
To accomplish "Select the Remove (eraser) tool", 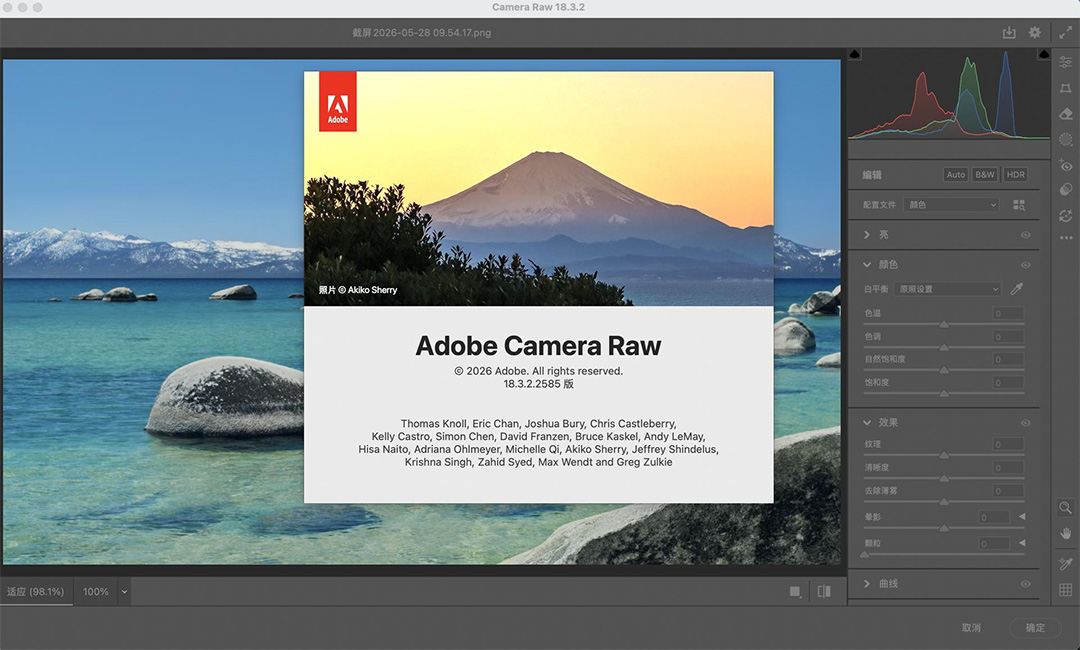I will (x=1066, y=114).
